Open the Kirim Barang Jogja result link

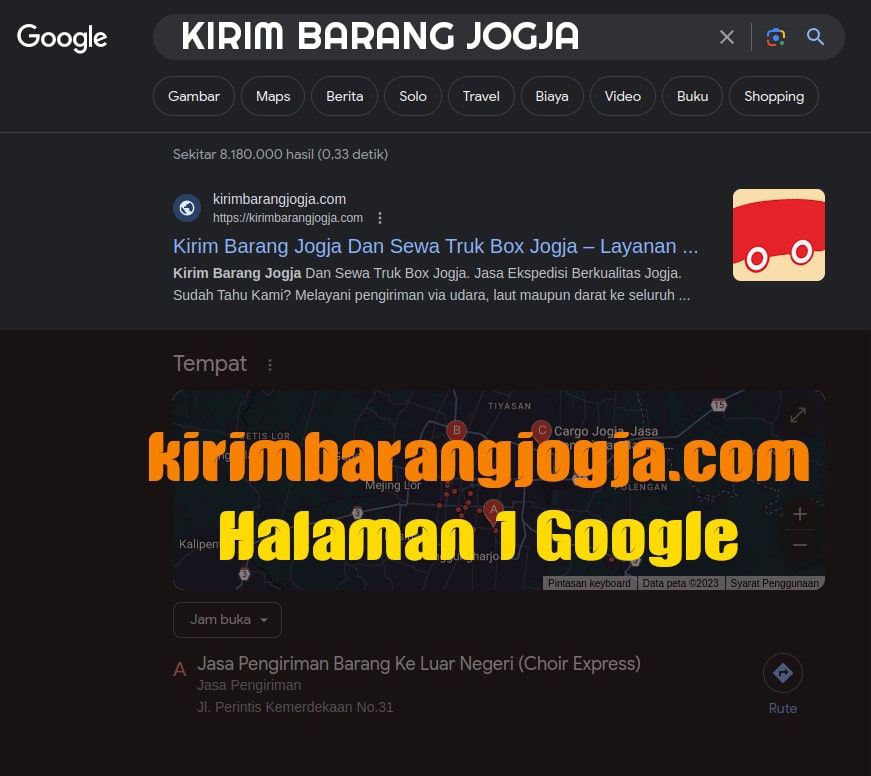tap(435, 246)
